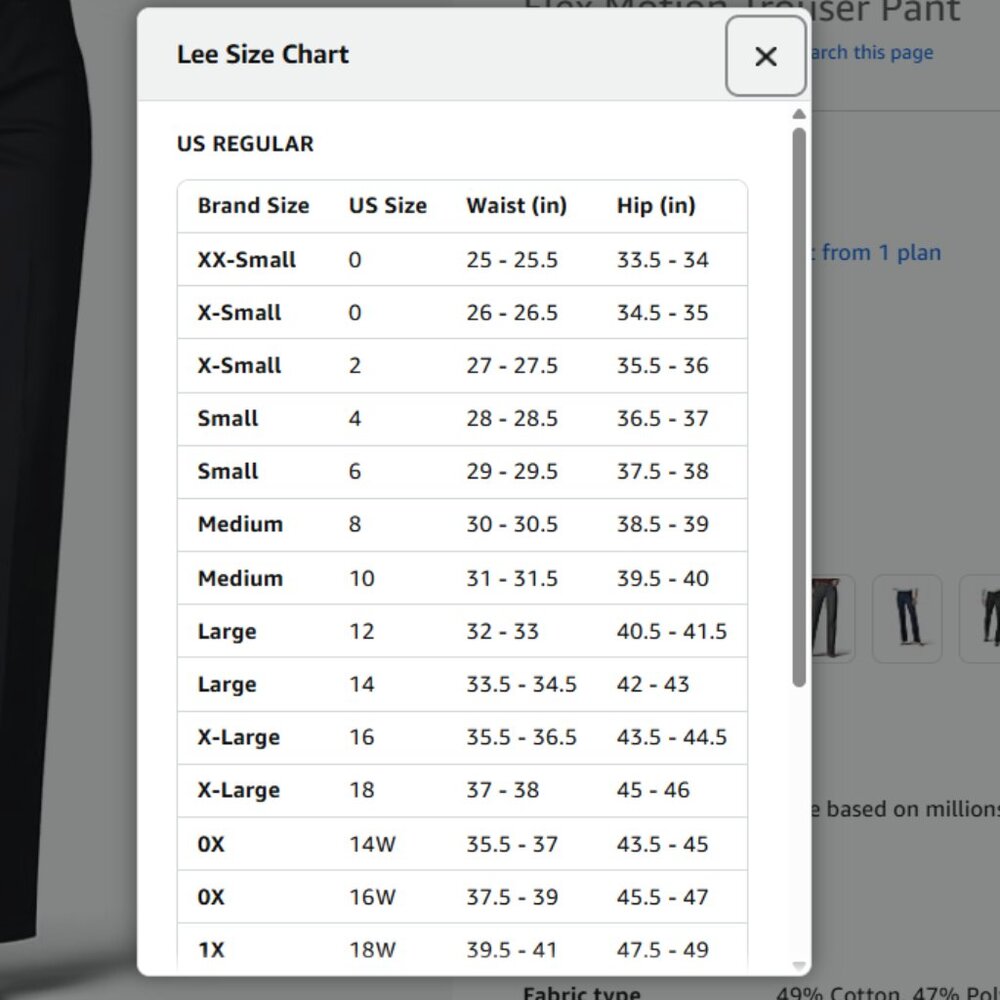Click waist value '25 - 25.5'
The width and height of the screenshot is (1000, 1000).
point(512,260)
